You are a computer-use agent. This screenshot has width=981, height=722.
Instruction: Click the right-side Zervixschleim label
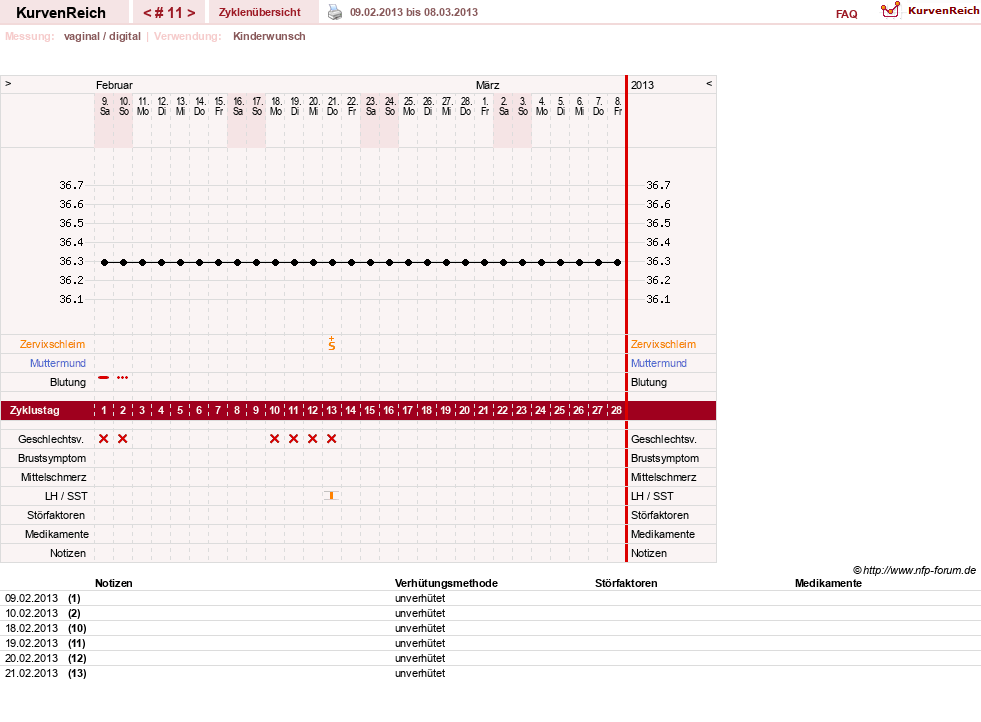pyautogui.click(x=663, y=344)
